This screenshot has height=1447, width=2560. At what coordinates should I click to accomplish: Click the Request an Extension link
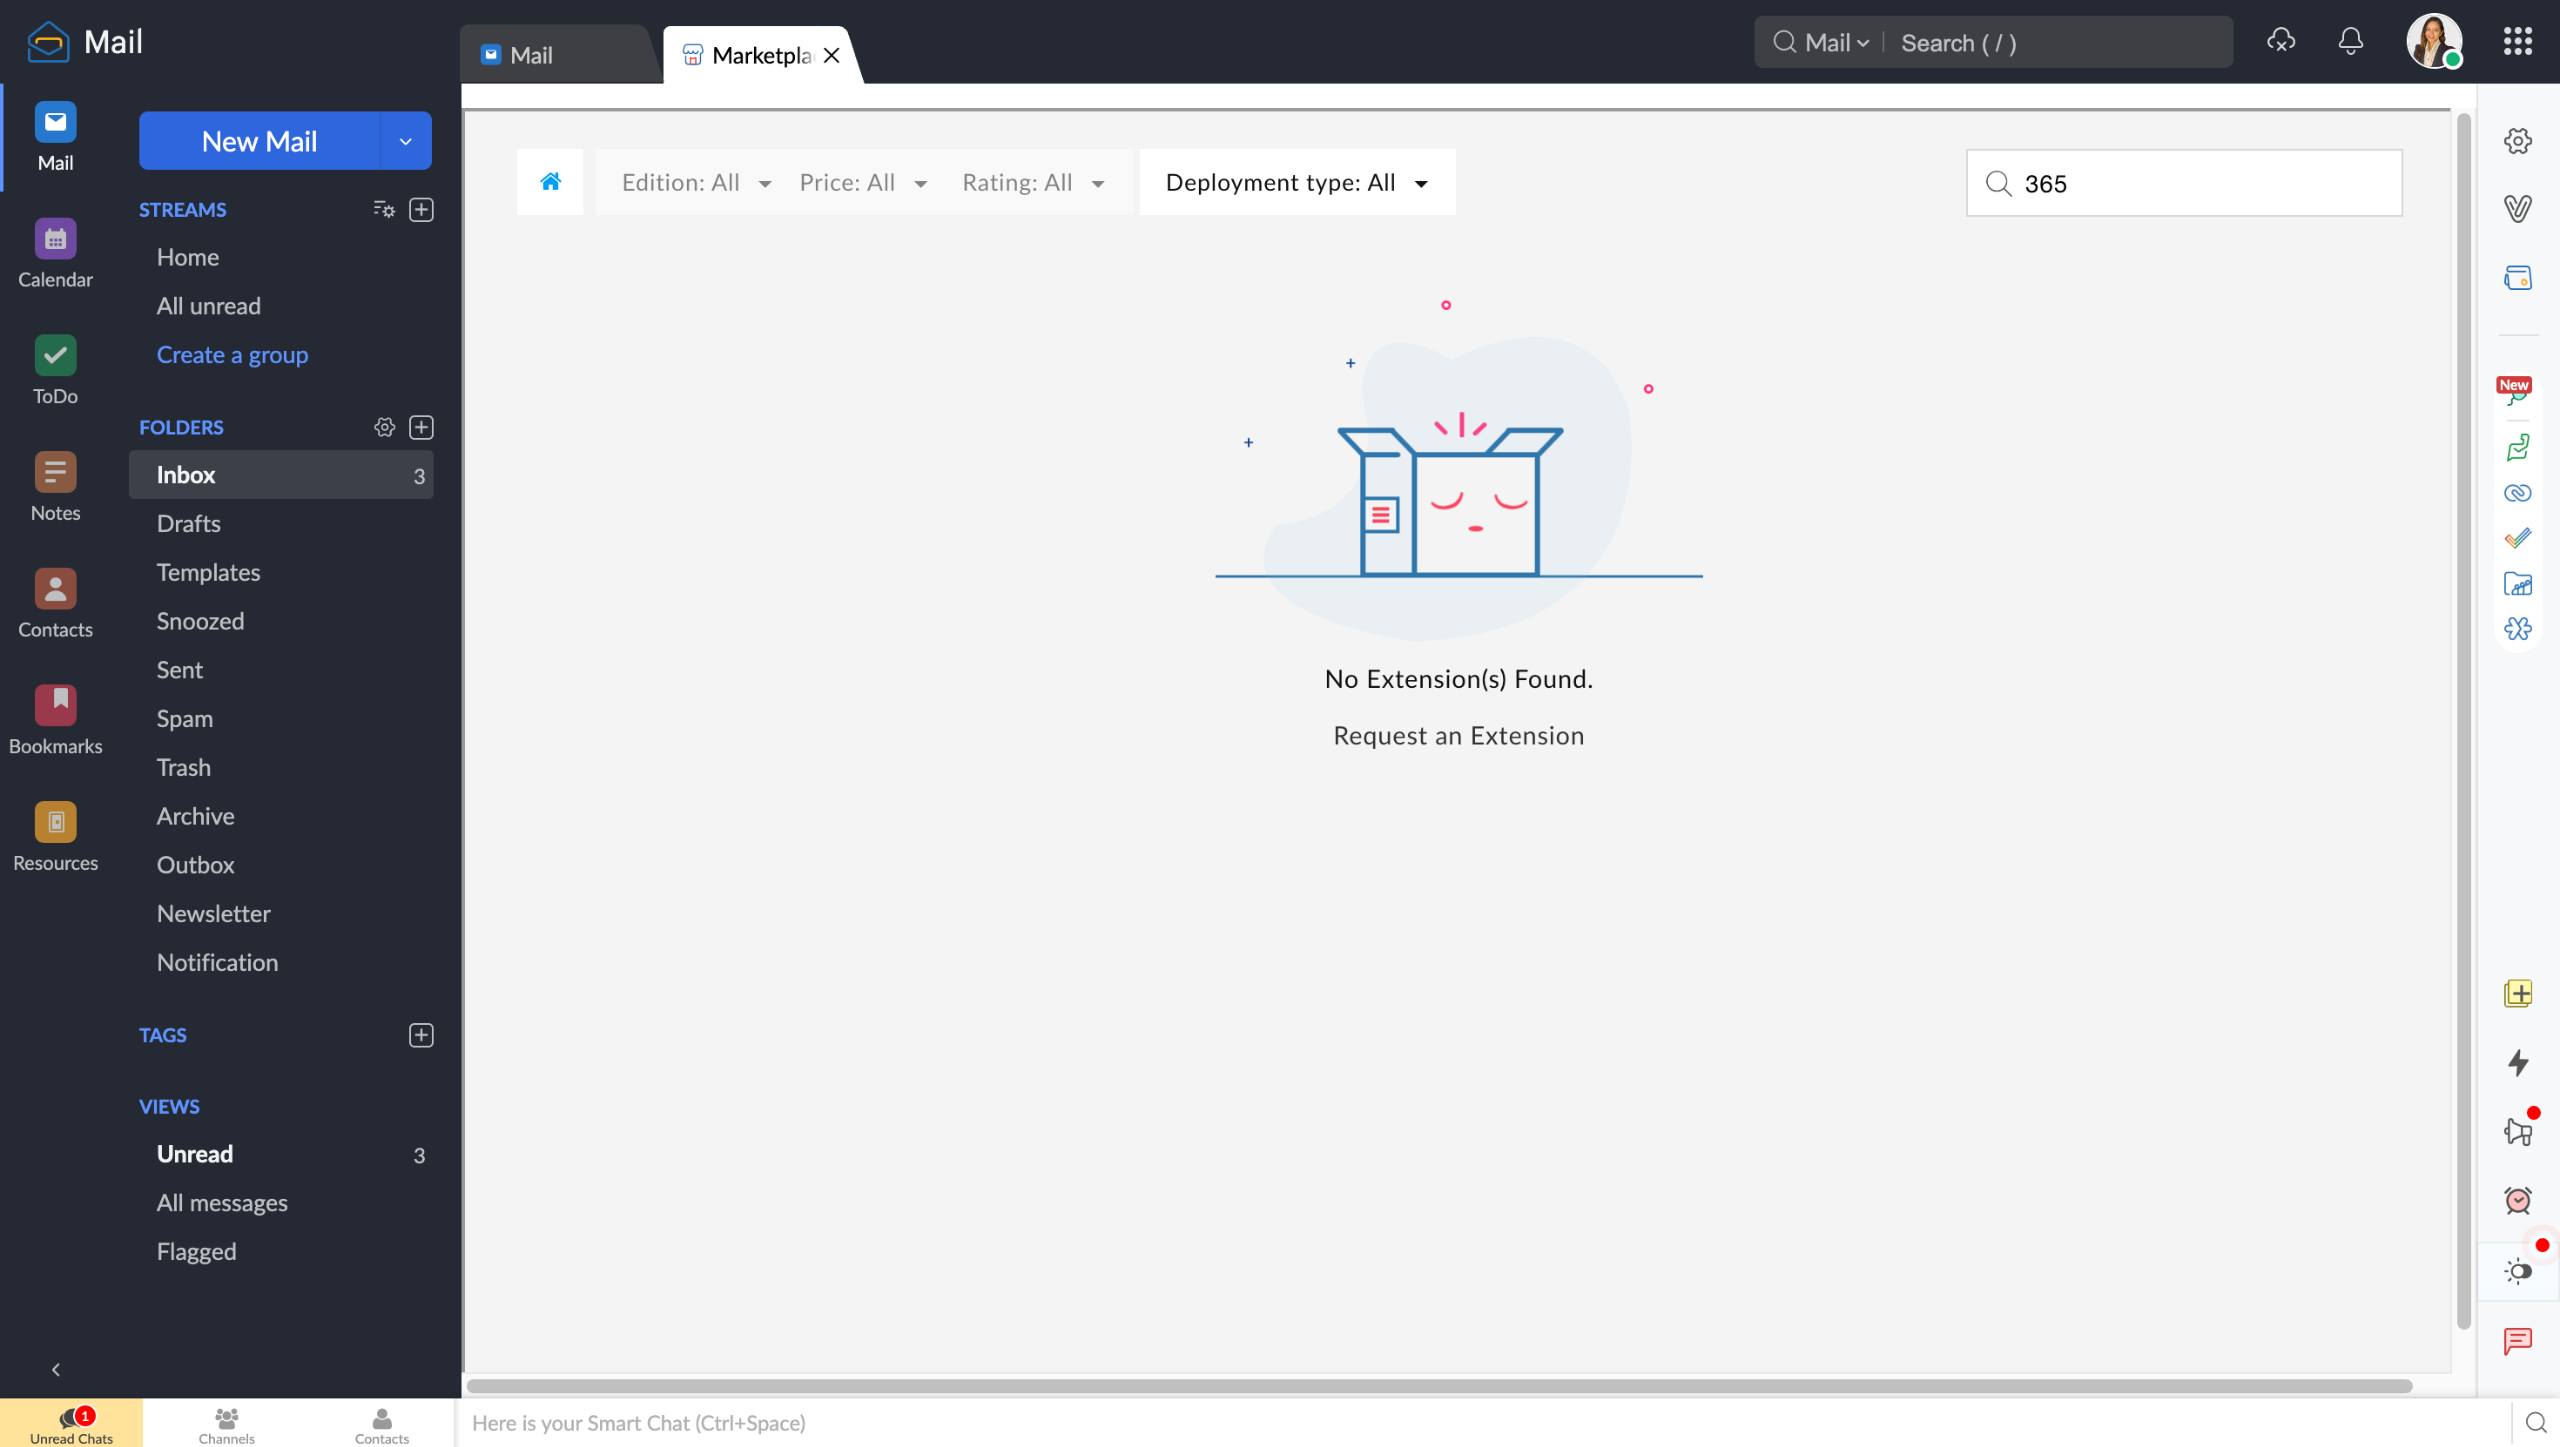pos(1458,736)
